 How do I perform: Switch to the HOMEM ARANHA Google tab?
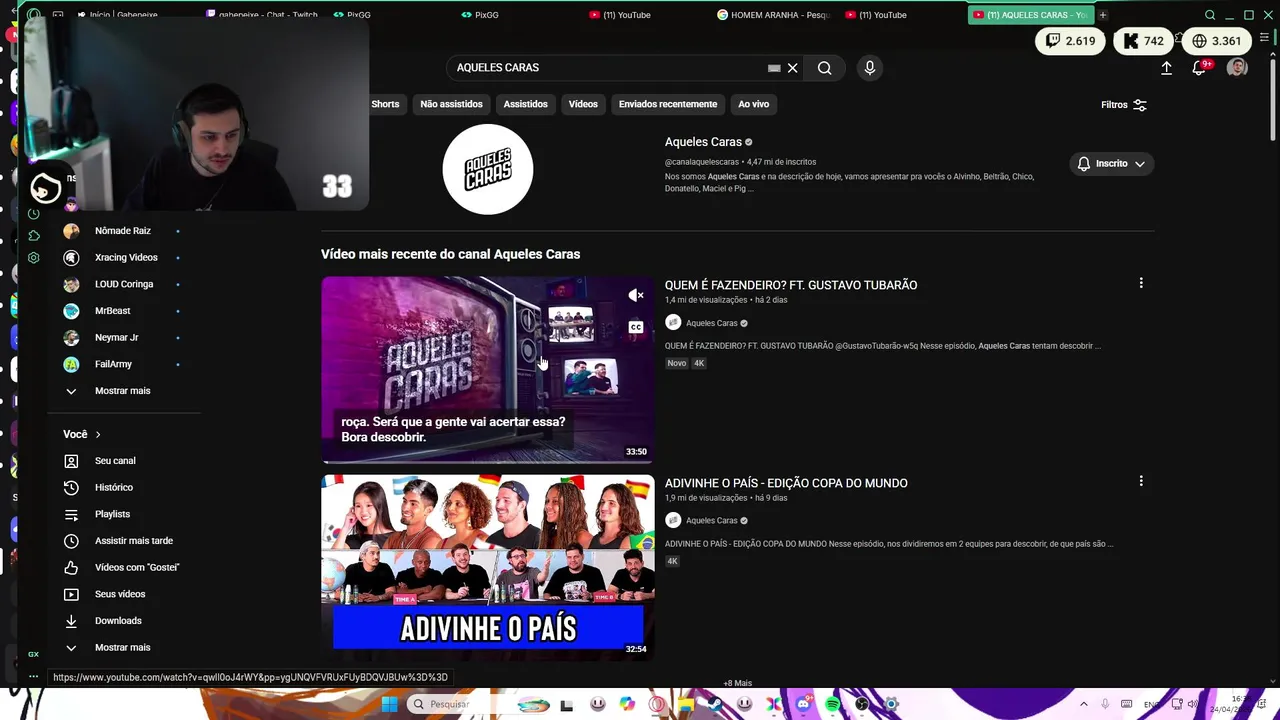pos(774,15)
